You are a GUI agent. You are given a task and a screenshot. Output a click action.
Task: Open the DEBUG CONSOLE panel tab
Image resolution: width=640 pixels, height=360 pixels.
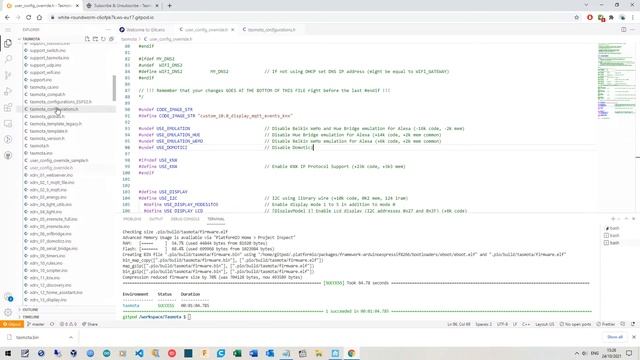(x=185, y=219)
